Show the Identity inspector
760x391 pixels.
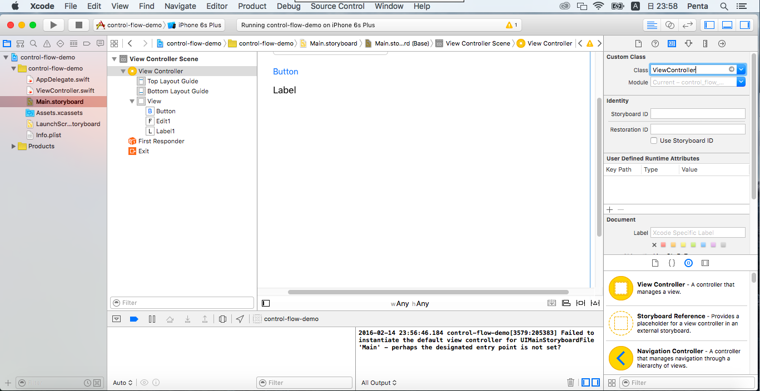[672, 44]
